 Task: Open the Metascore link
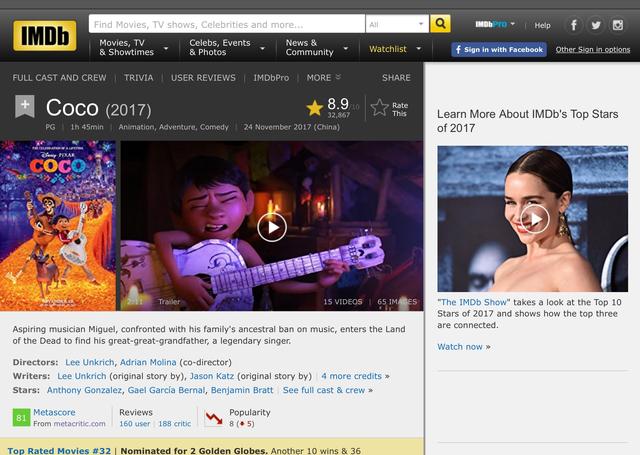54,412
